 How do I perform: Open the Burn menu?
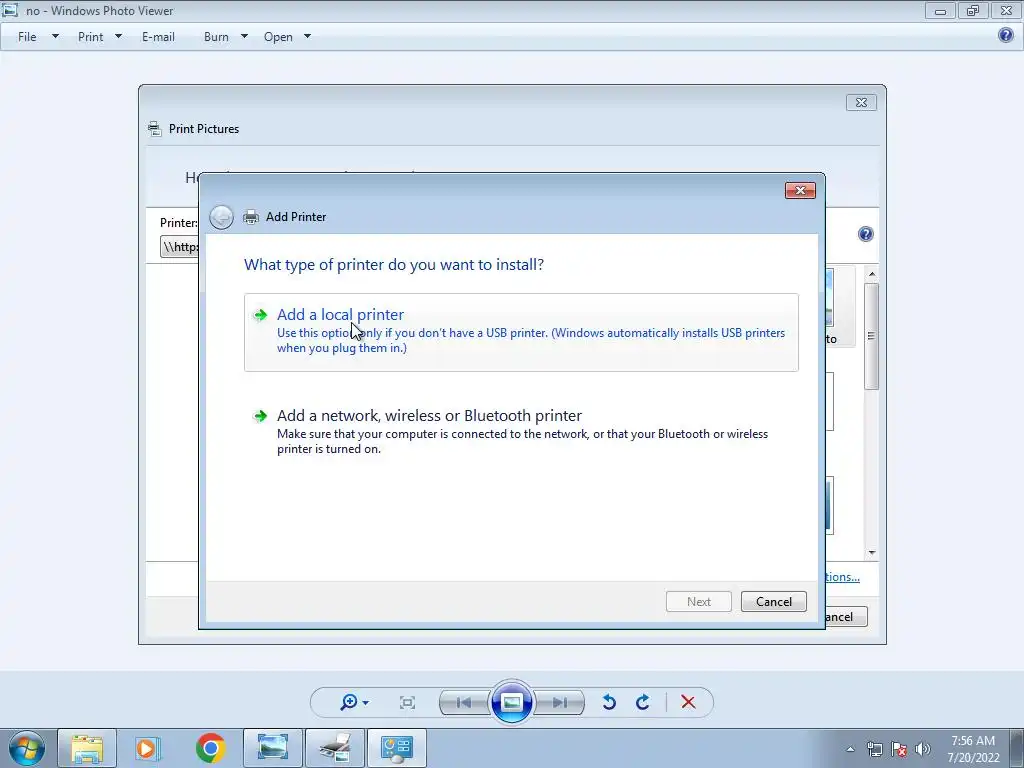(216, 37)
